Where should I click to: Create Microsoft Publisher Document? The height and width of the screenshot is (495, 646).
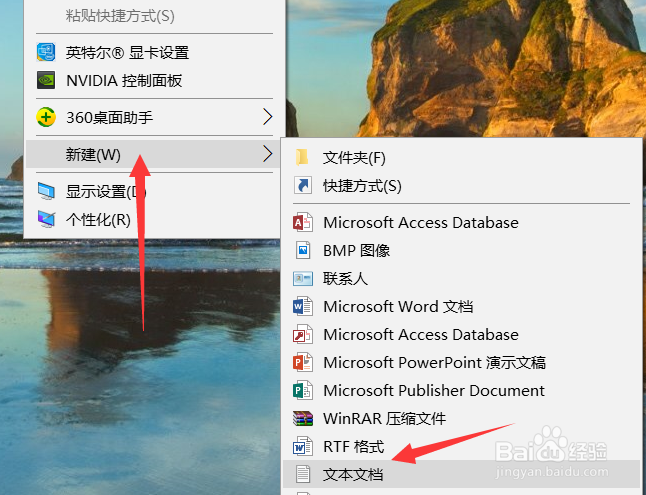461,391
